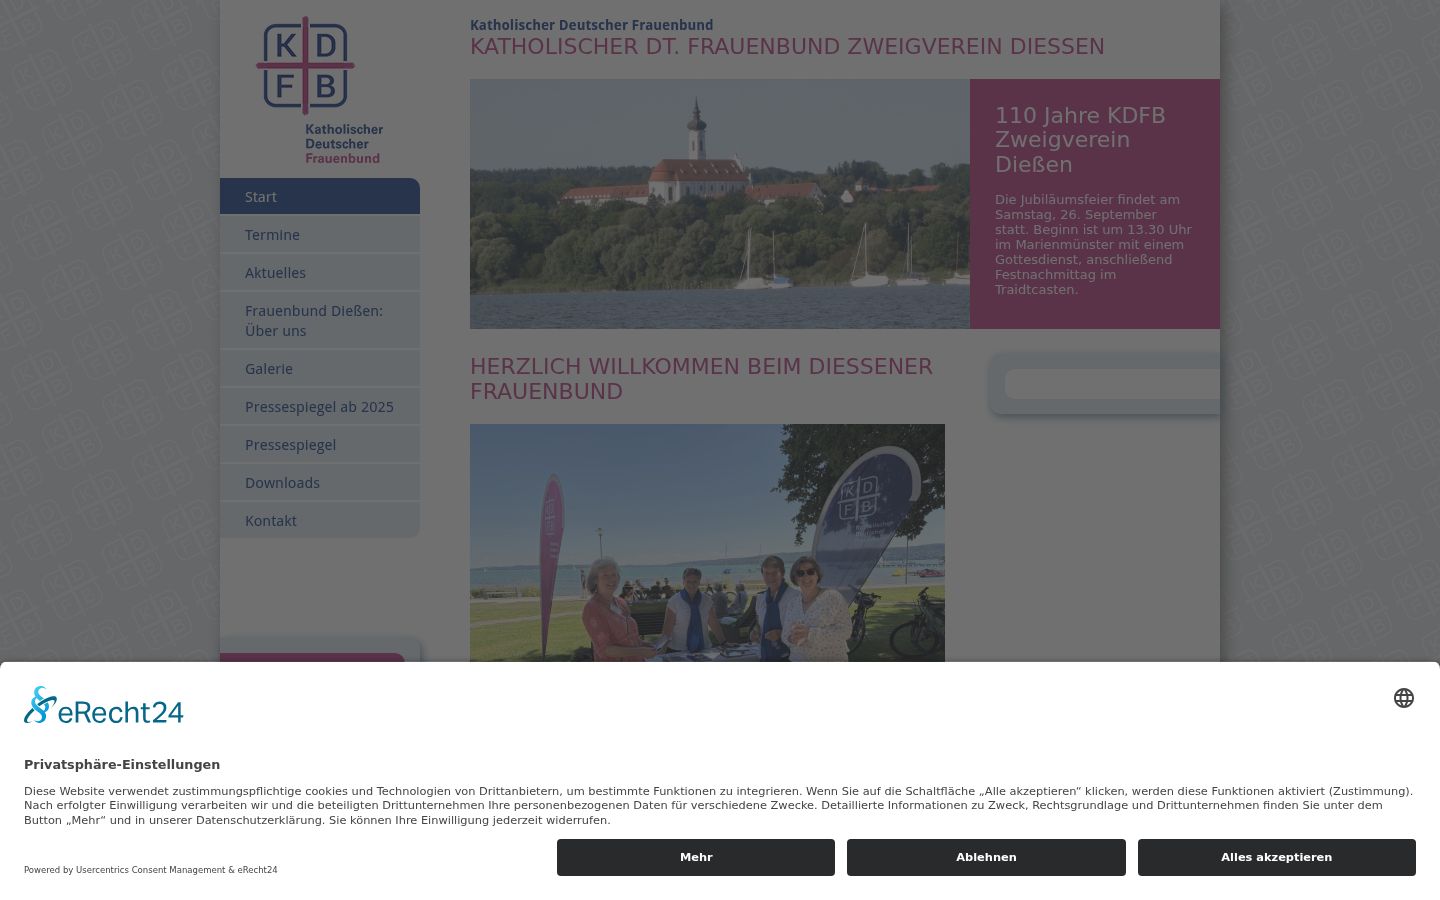Click the Mehr button
The height and width of the screenshot is (900, 1440).
pos(696,857)
